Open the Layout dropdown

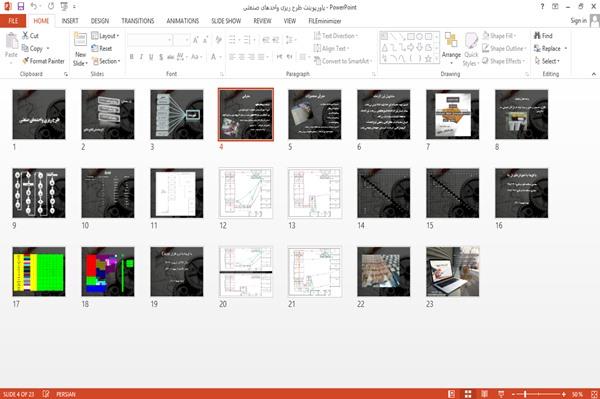click(x=105, y=36)
